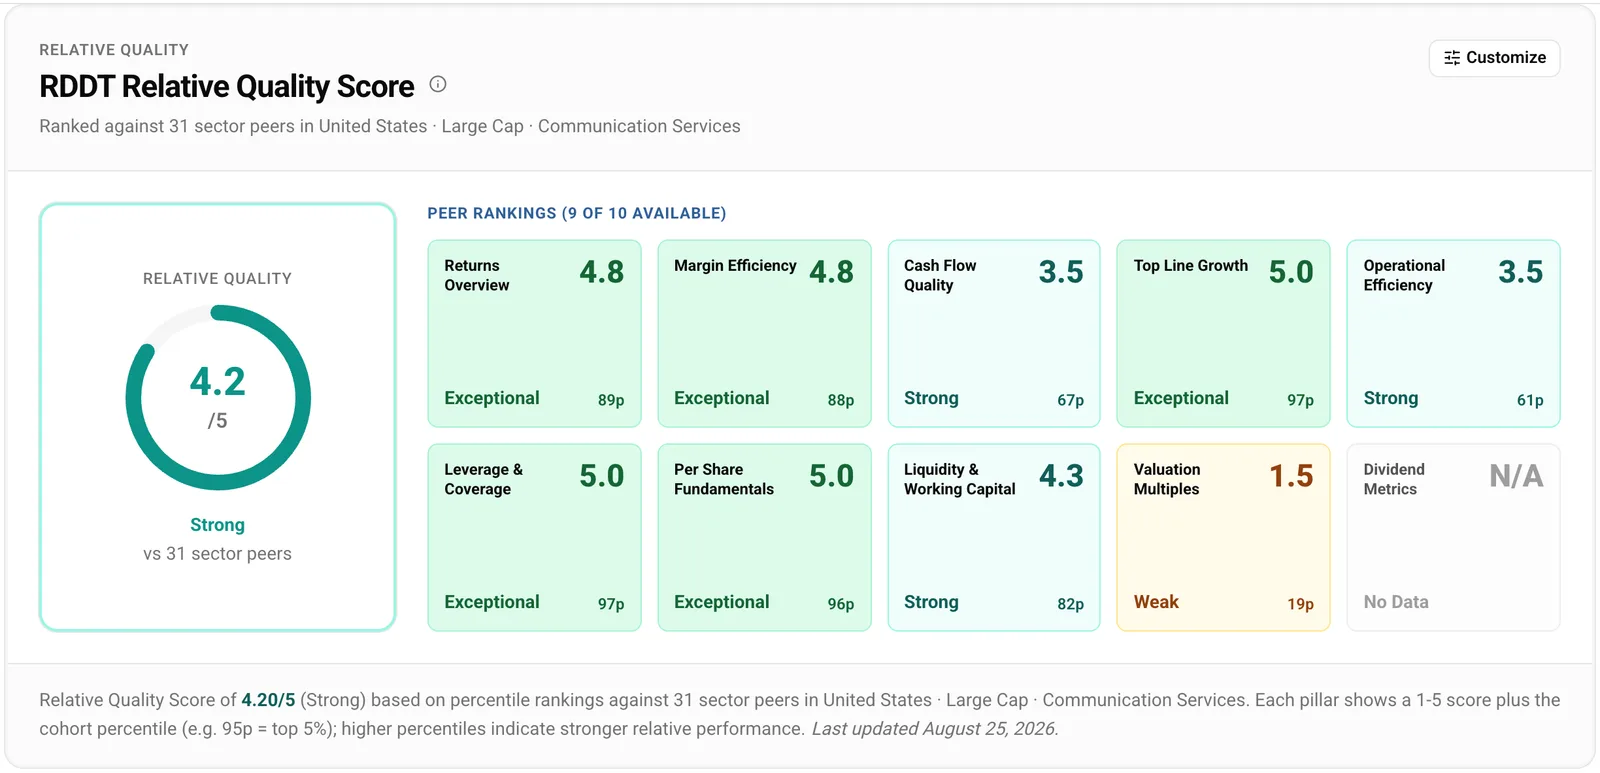Image resolution: width=1600 pixels, height=773 pixels.
Task: Select the Liquidity & Working Capital card
Action: [x=994, y=537]
